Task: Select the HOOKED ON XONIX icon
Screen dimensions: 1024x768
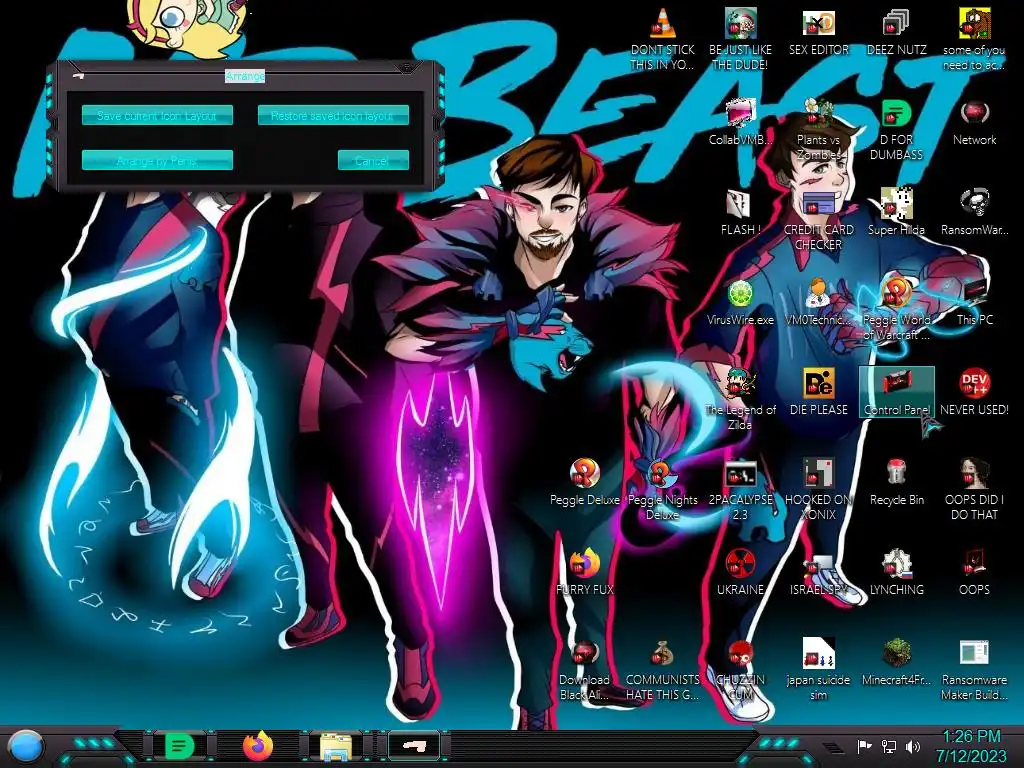Action: (818, 489)
